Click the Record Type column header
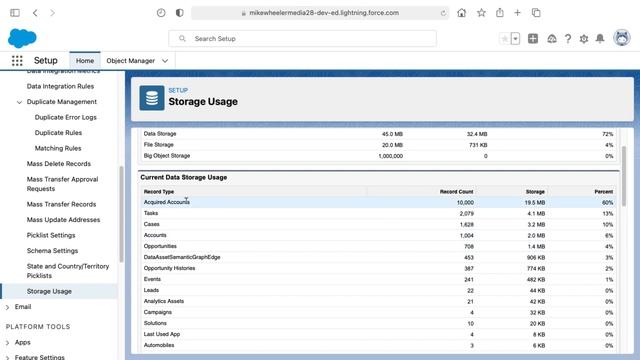 click(159, 191)
